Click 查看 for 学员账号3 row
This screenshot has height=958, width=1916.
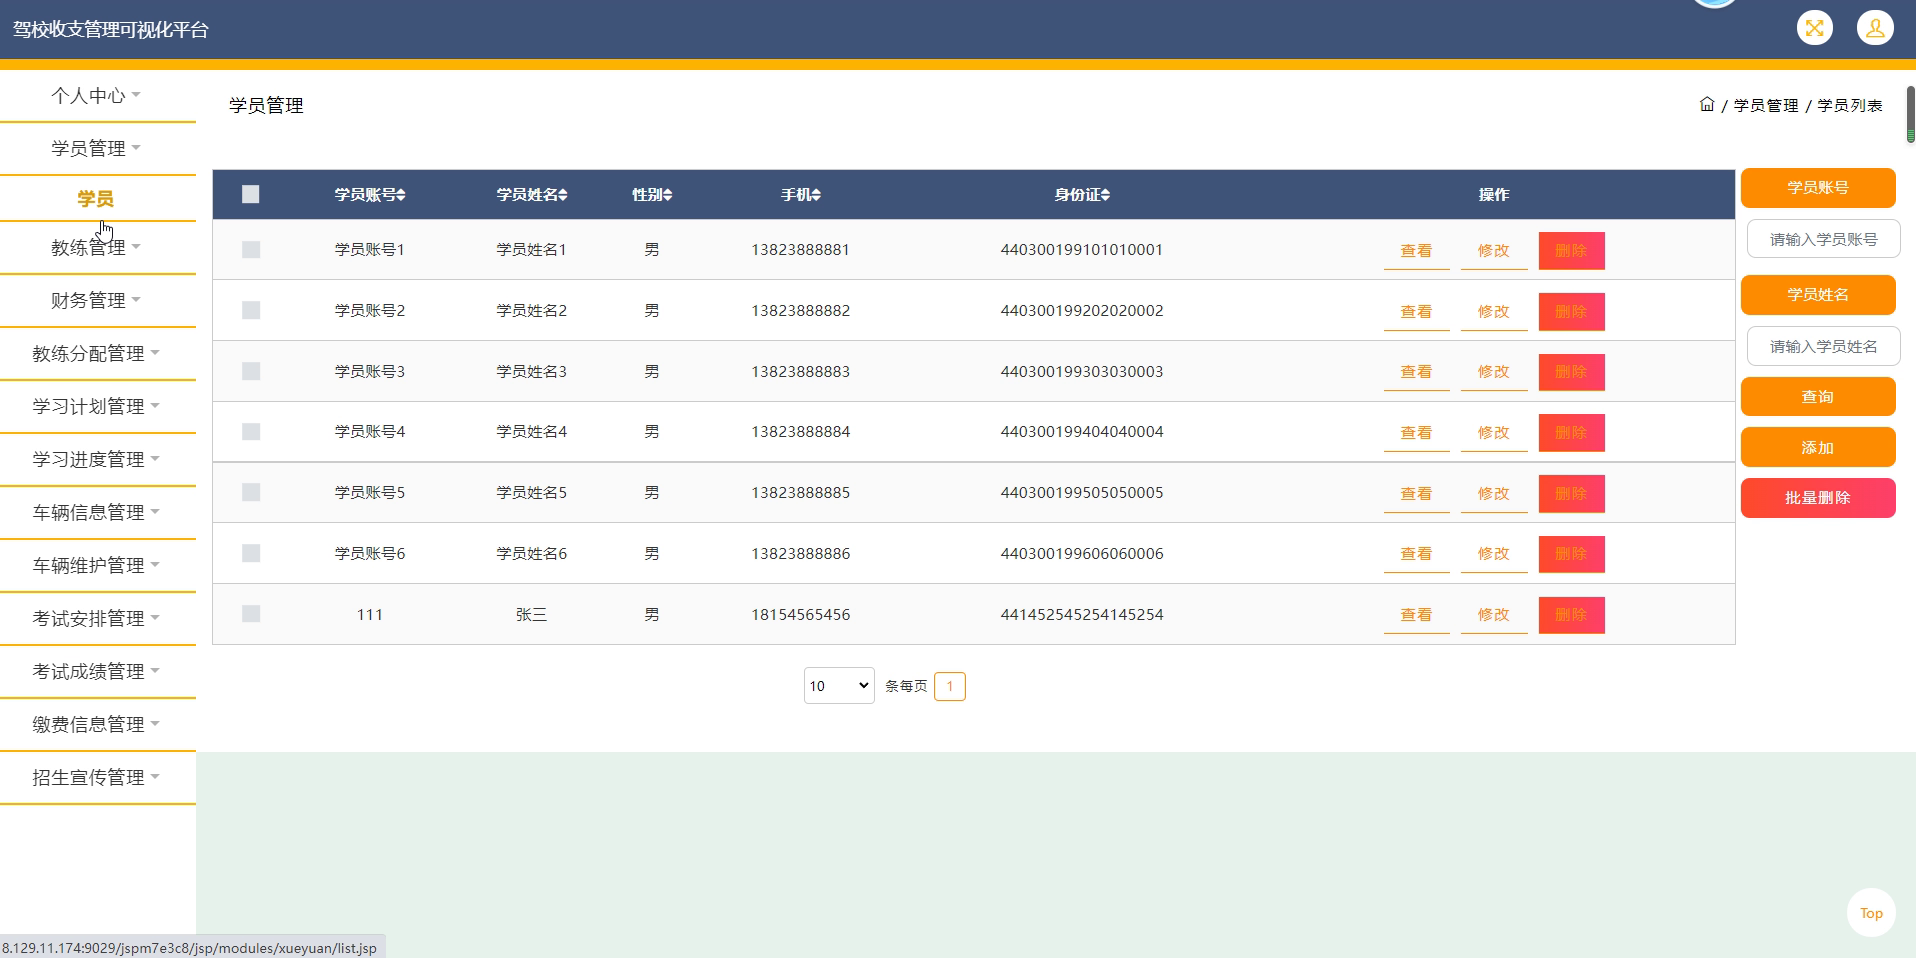coord(1416,372)
